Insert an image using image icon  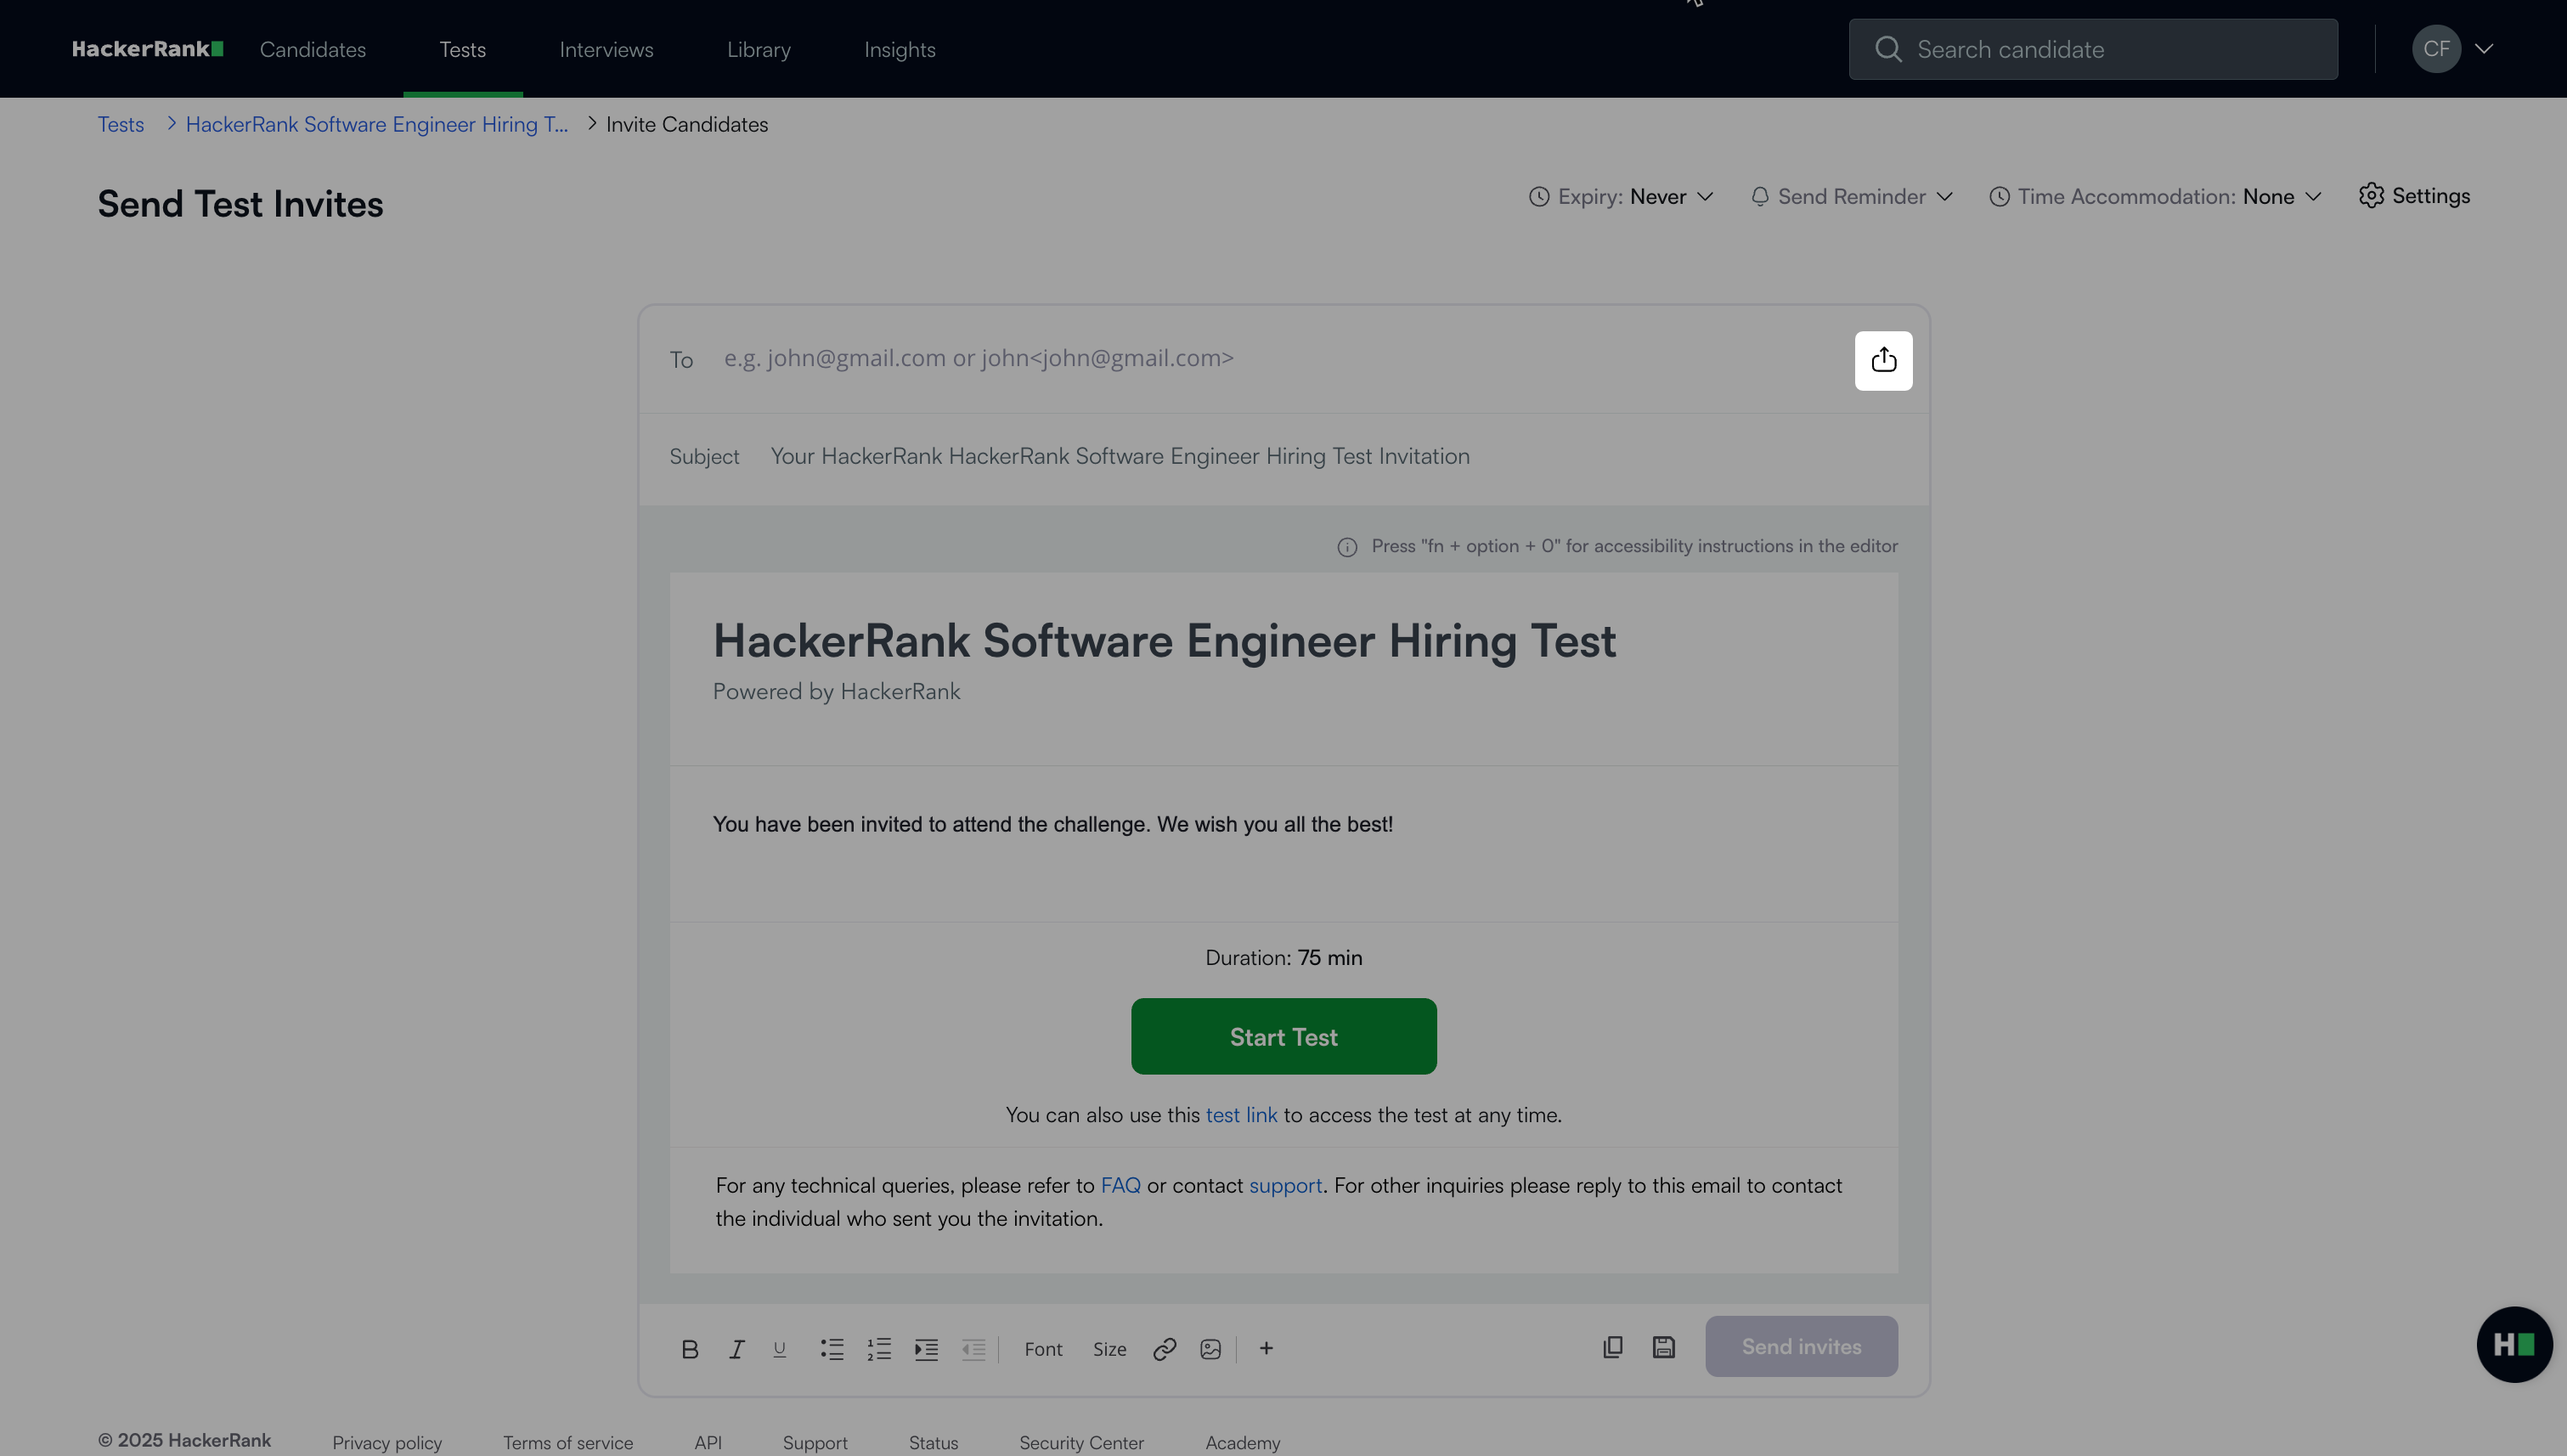pos(1210,1349)
